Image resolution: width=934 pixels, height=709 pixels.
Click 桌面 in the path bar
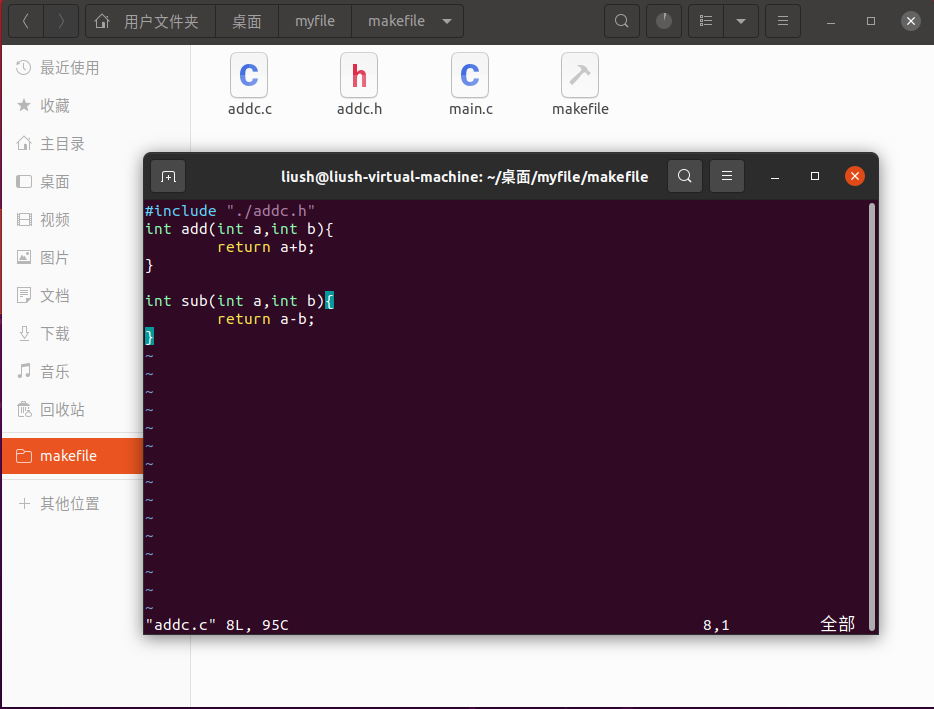click(246, 20)
